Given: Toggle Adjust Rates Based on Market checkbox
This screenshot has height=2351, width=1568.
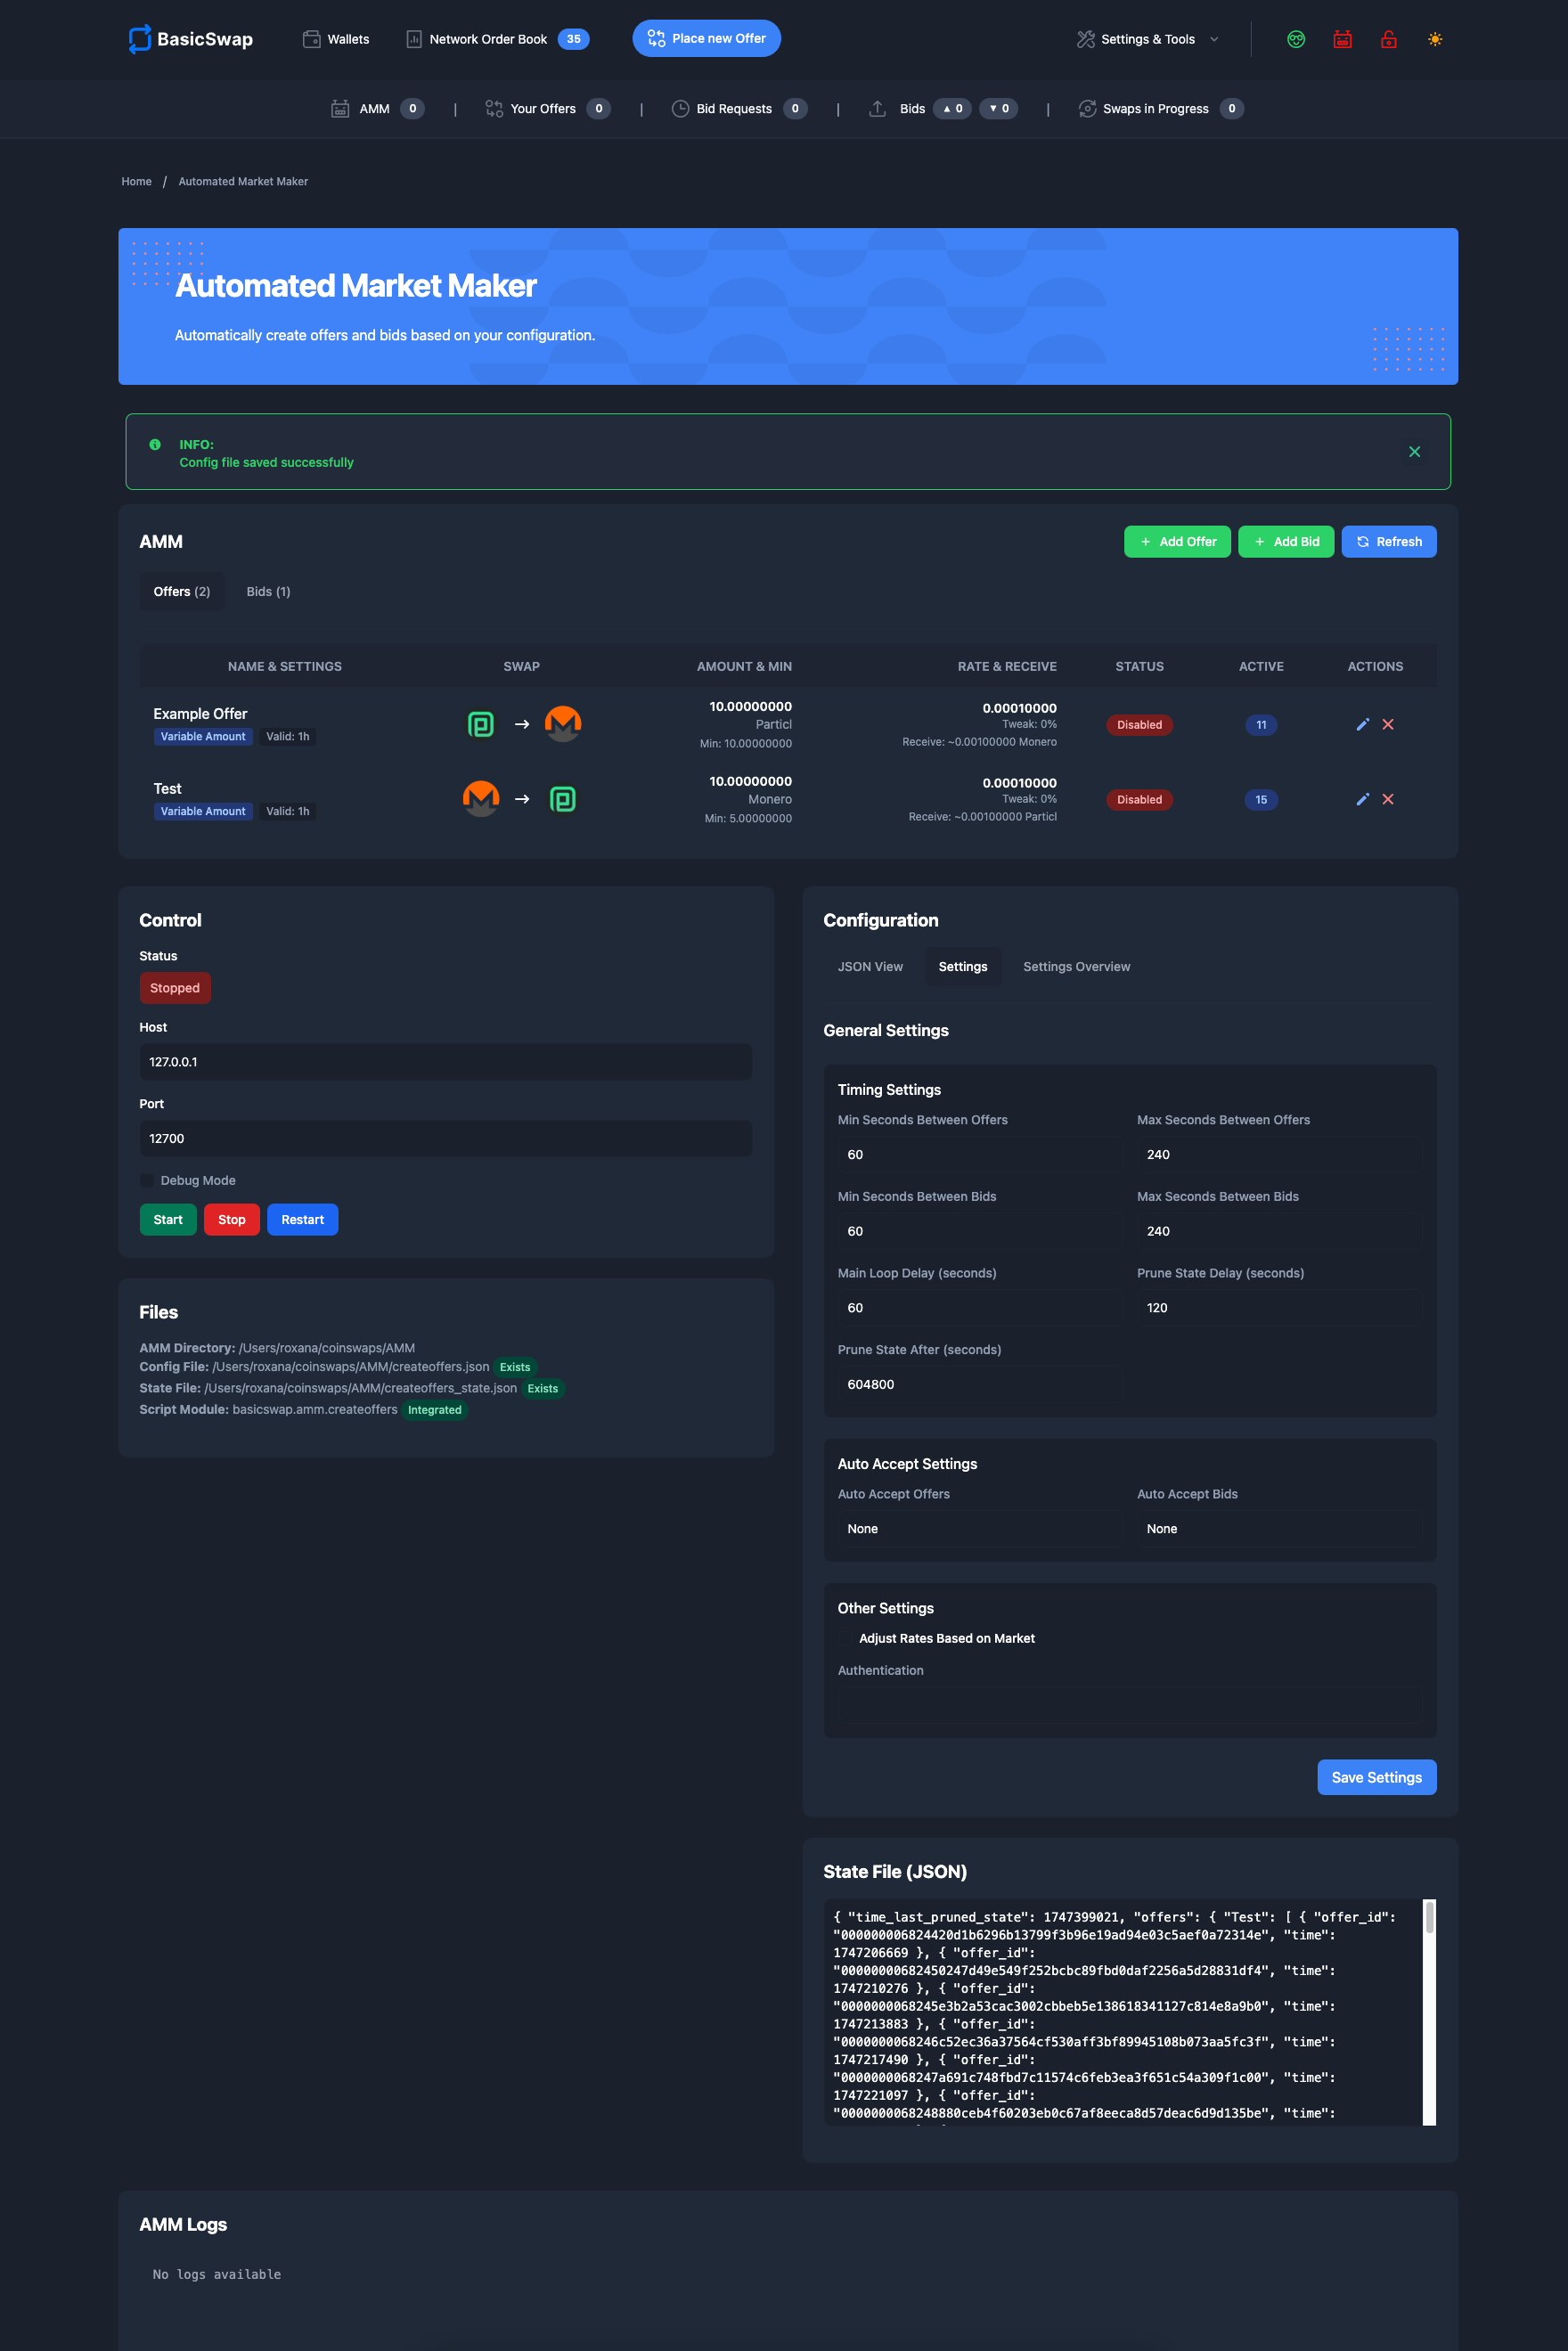Looking at the screenshot, I should click(845, 1639).
